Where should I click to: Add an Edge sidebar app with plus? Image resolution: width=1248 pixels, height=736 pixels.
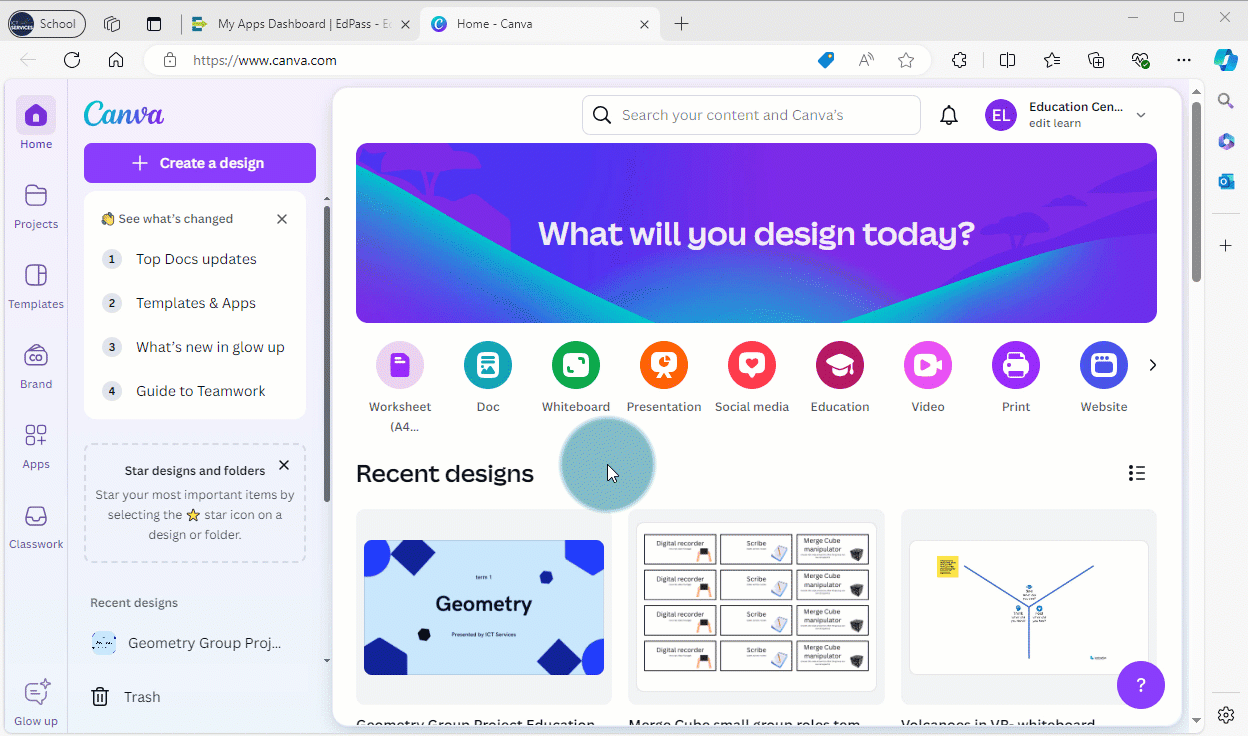click(1226, 245)
